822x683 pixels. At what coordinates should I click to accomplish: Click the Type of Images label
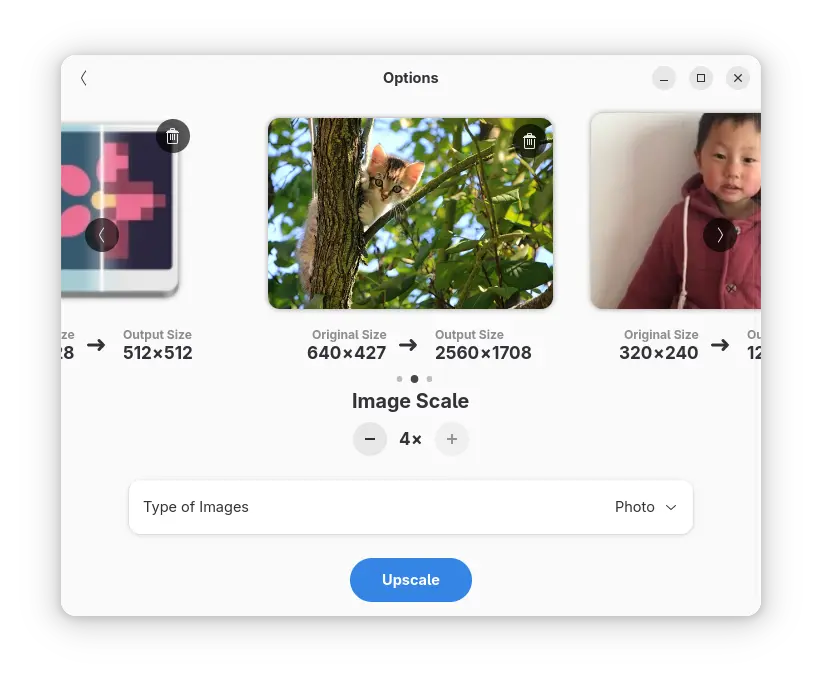[x=196, y=507]
